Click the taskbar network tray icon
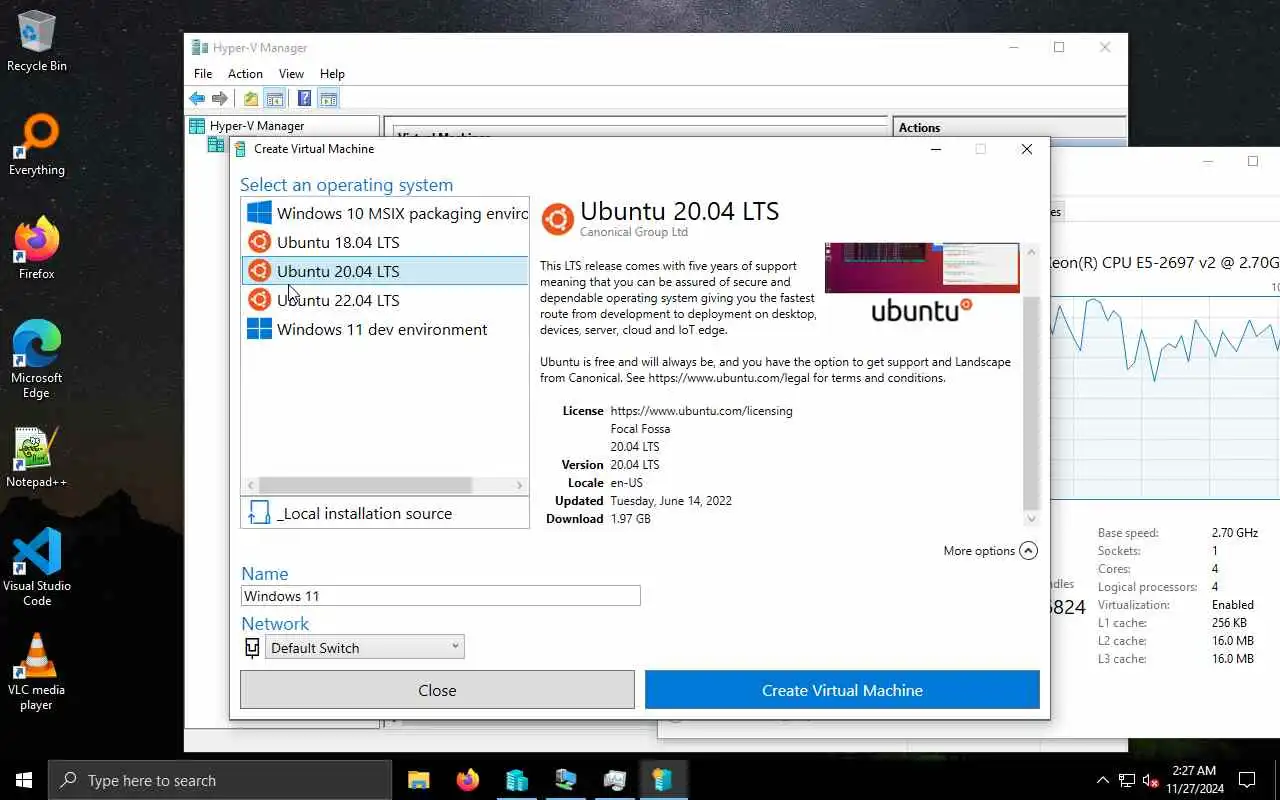 point(1127,780)
